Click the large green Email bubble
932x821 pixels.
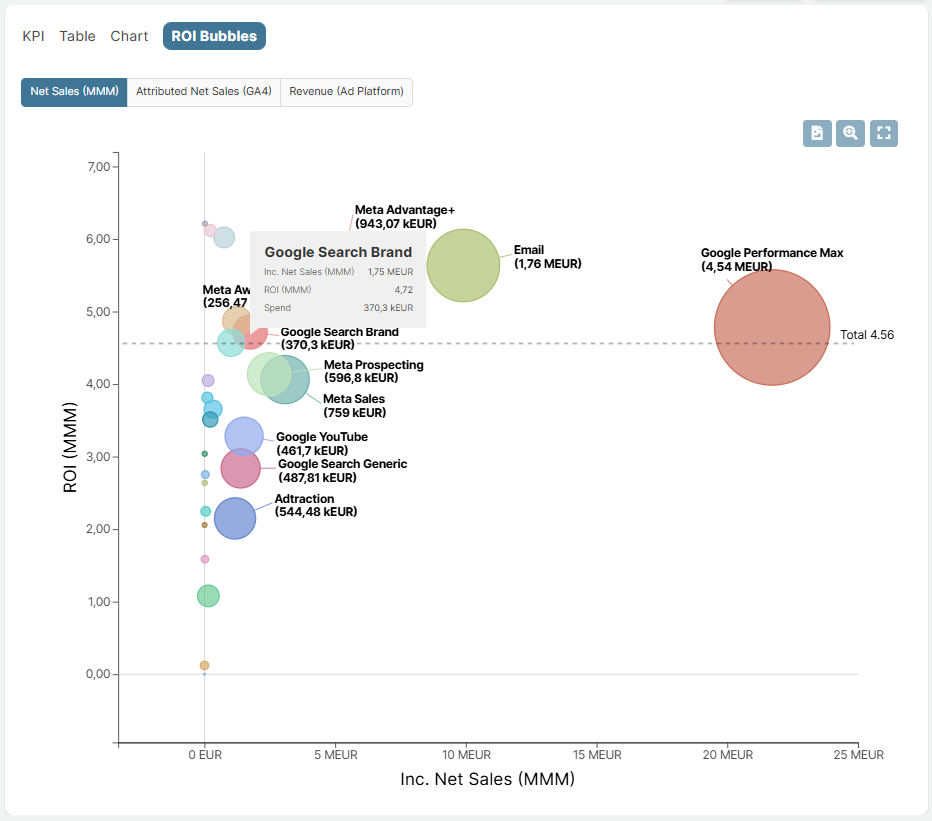464,265
